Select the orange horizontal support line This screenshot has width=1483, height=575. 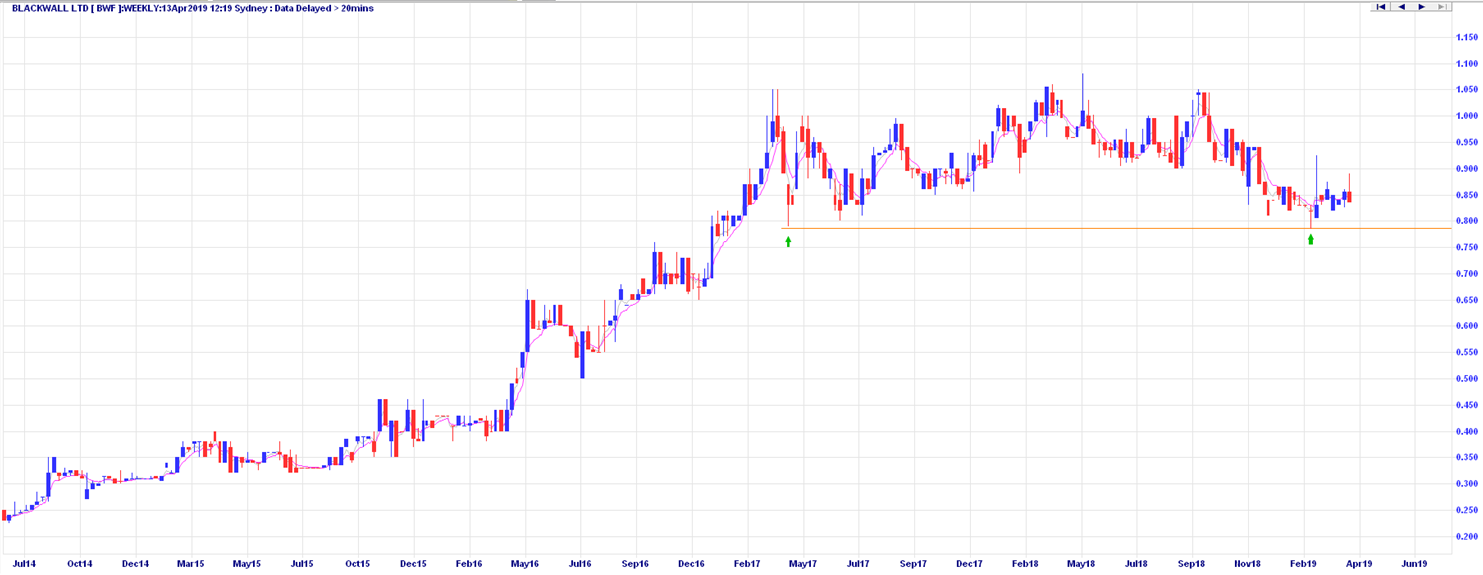click(x=1116, y=229)
